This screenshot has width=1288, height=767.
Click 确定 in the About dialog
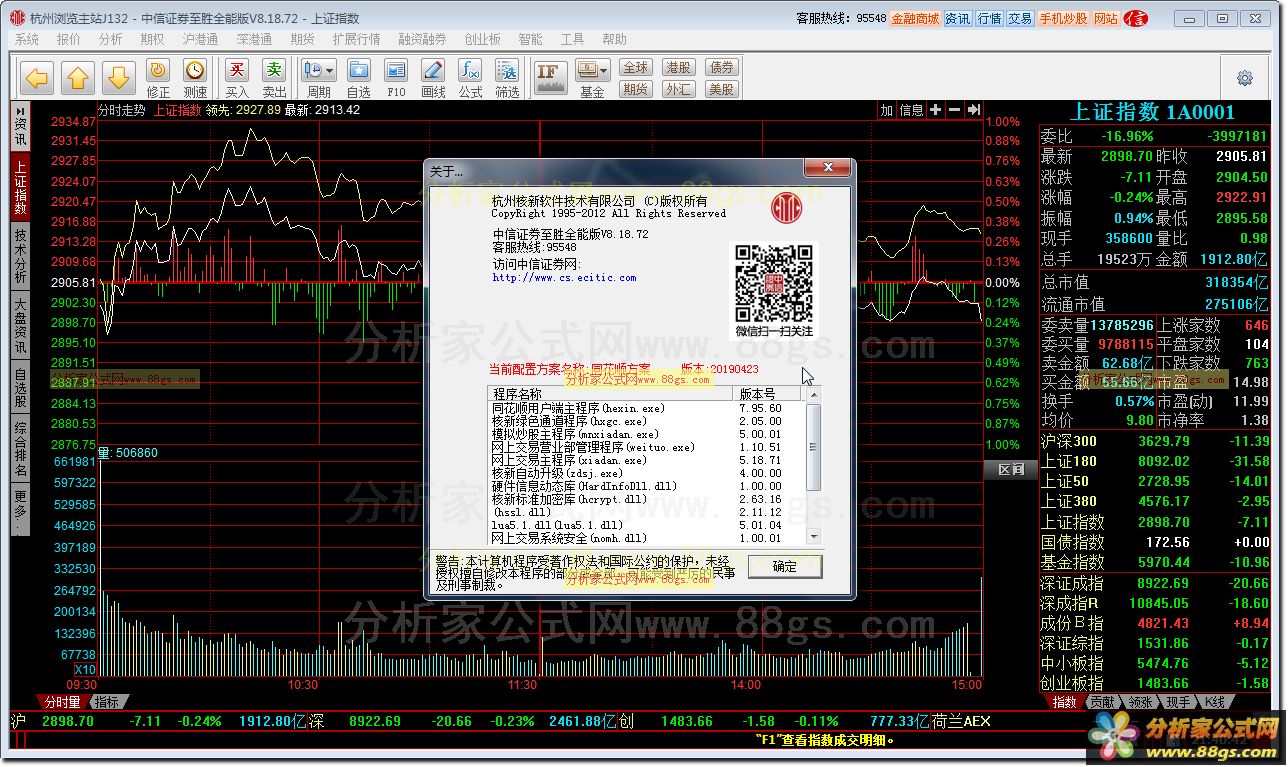785,566
